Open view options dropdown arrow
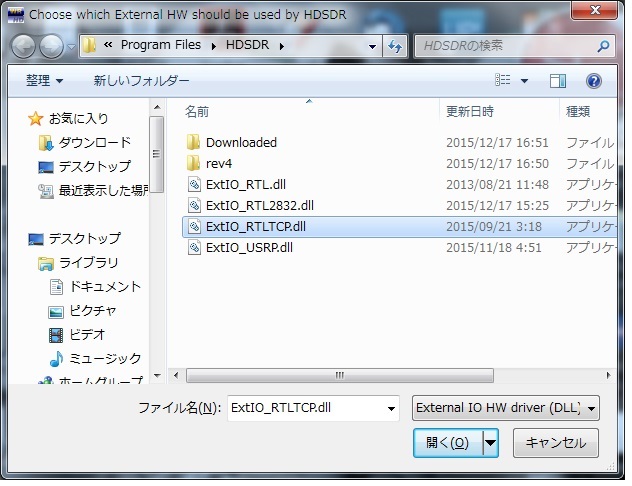This screenshot has width=632, height=486. (524, 81)
